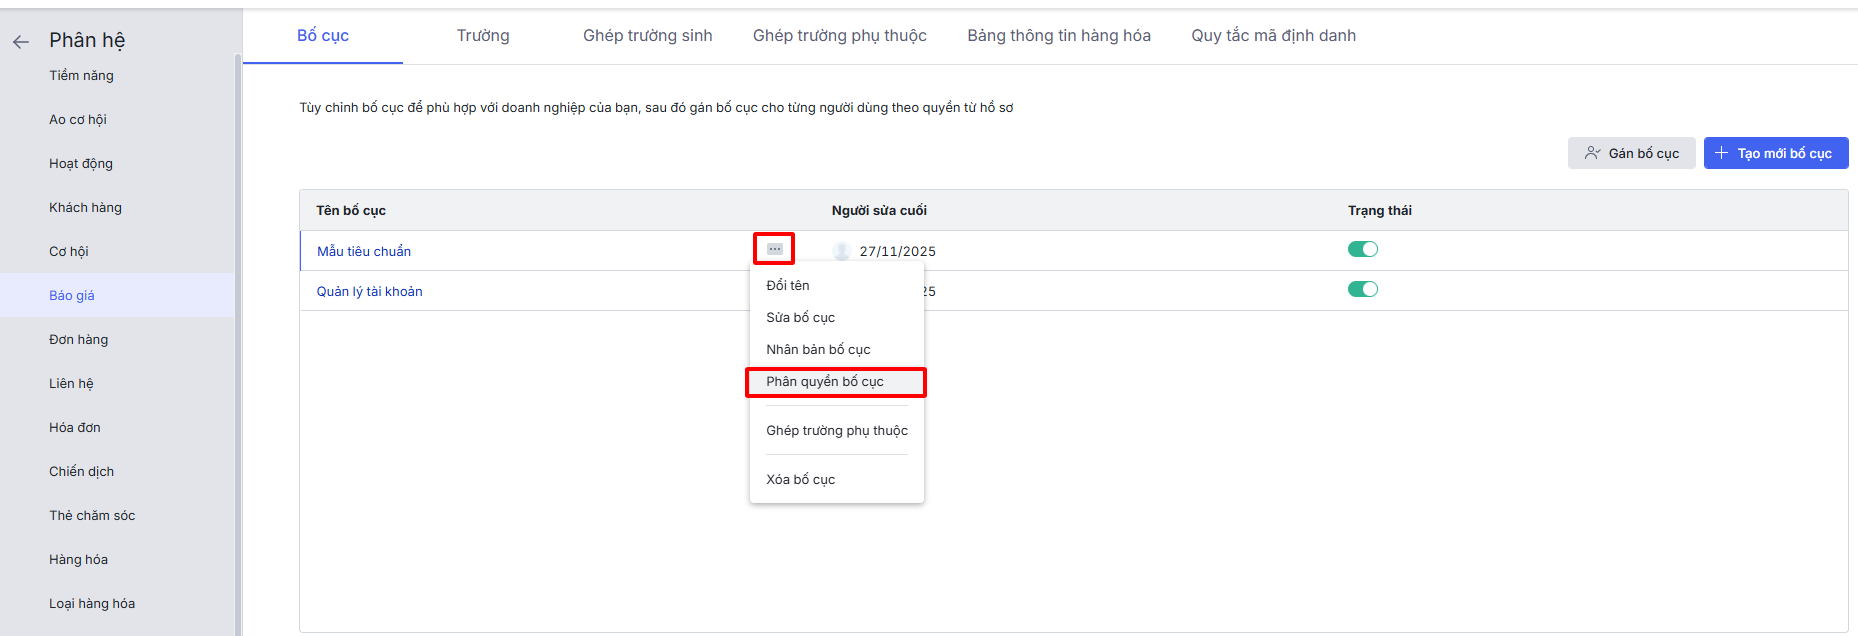Click the sidebar vertical scrollbar
This screenshot has height=636, width=1858.
coord(238,340)
